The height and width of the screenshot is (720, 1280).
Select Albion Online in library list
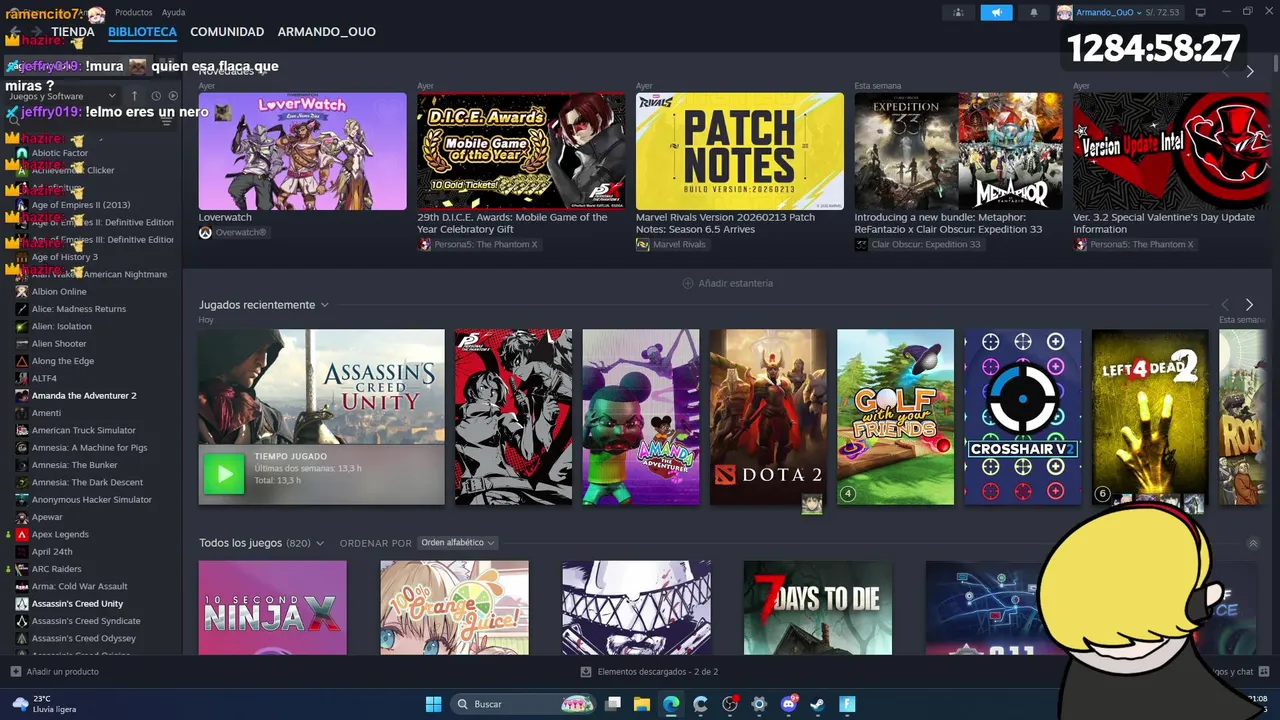pyautogui.click(x=59, y=292)
